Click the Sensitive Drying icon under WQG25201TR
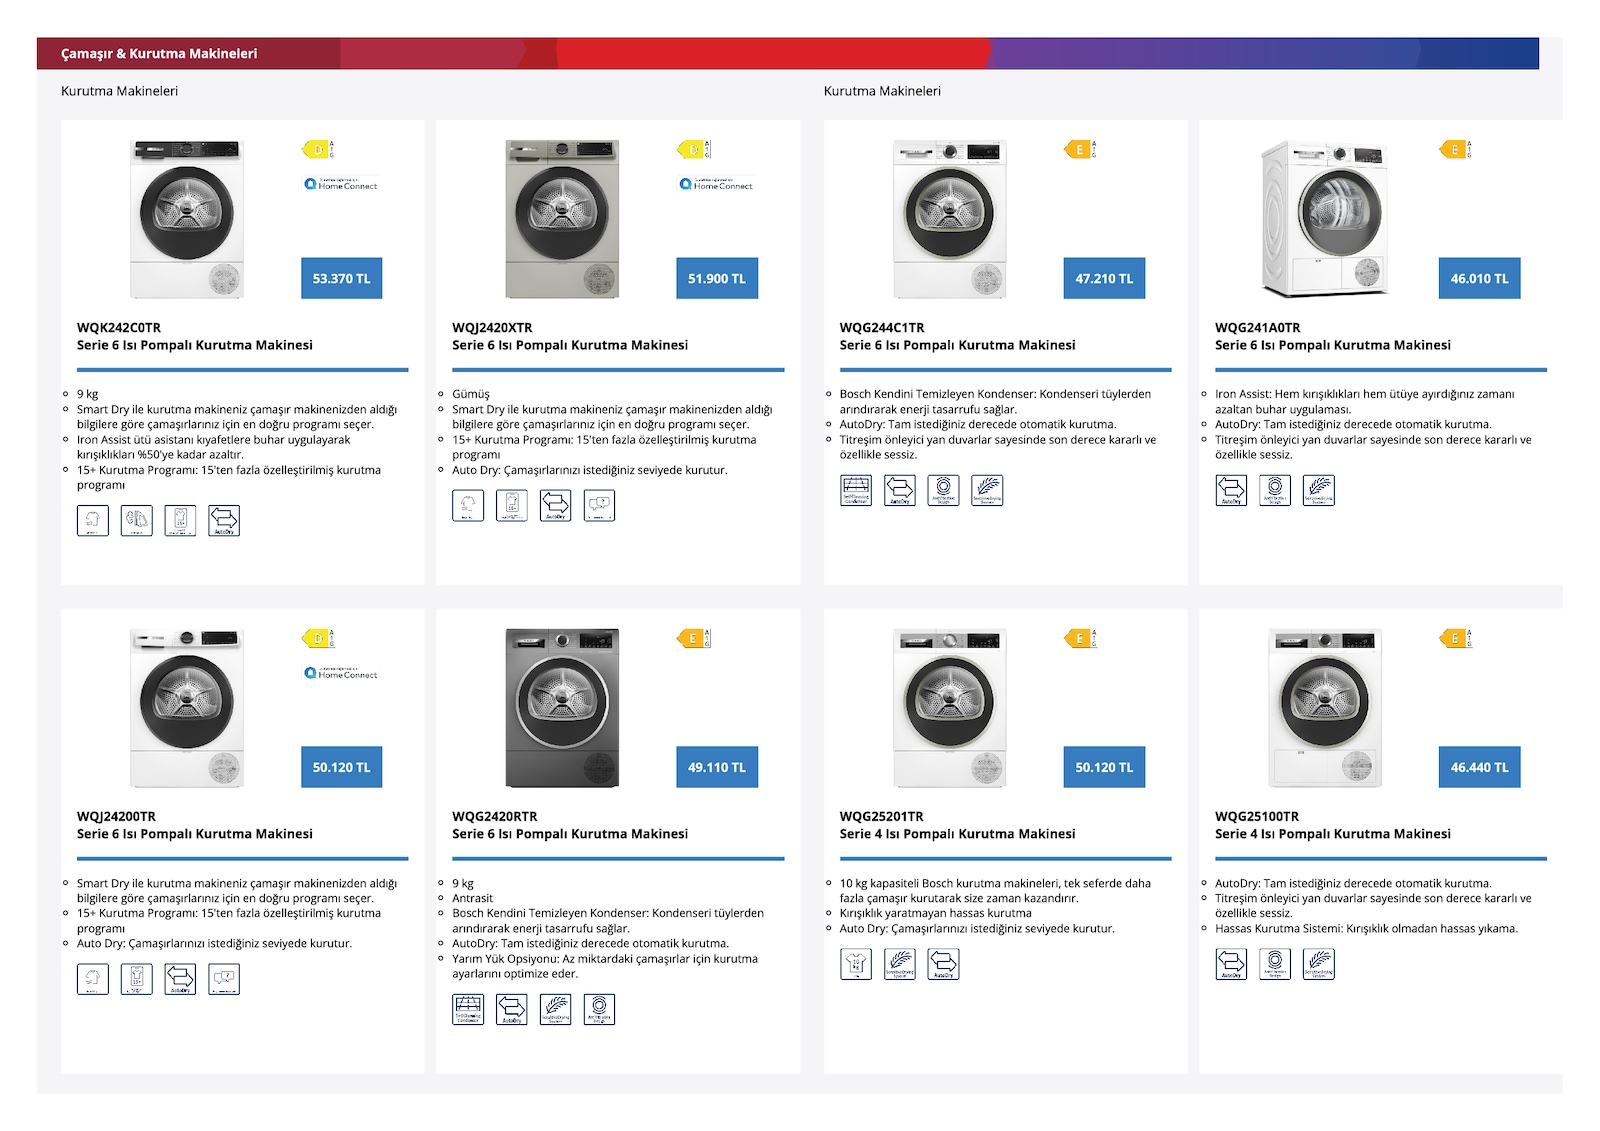1600x1131 pixels. pos(900,964)
